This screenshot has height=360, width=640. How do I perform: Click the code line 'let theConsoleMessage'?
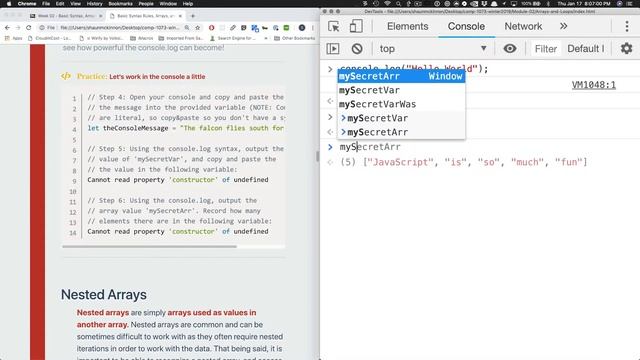click(x=185, y=128)
